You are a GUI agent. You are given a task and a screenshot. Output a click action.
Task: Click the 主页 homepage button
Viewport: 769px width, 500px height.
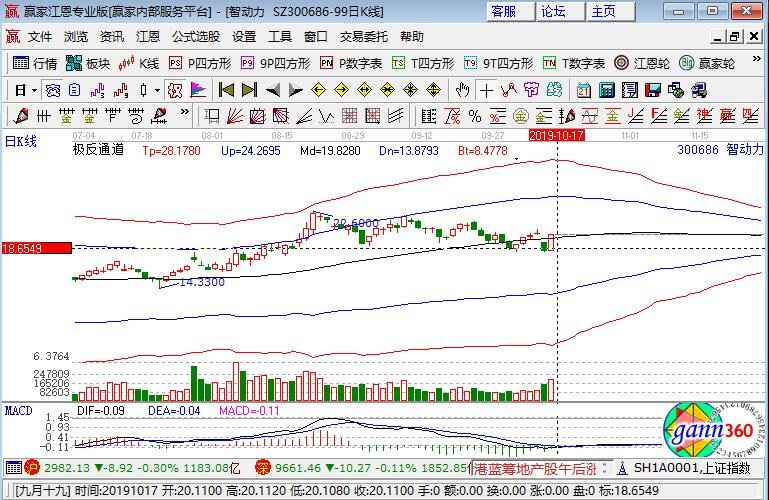(x=610, y=11)
